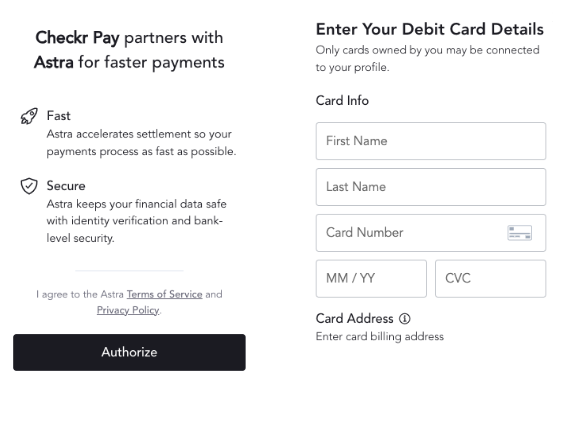Click the Secure feature title
The height and width of the screenshot is (421, 585).
pyautogui.click(x=66, y=186)
